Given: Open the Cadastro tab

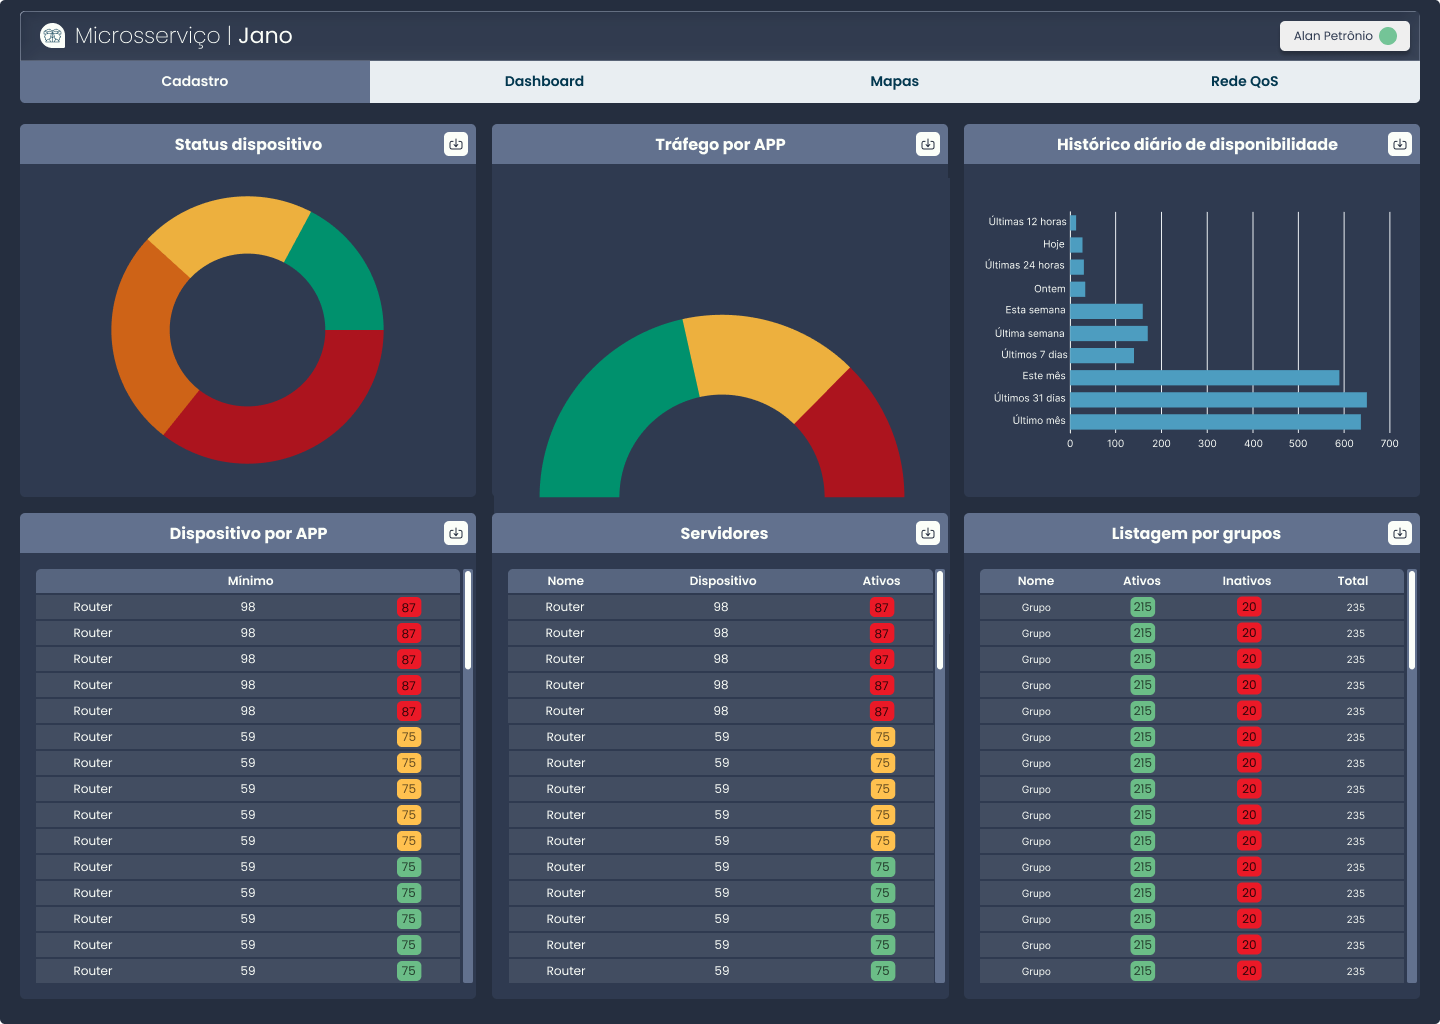Looking at the screenshot, I should 195,82.
